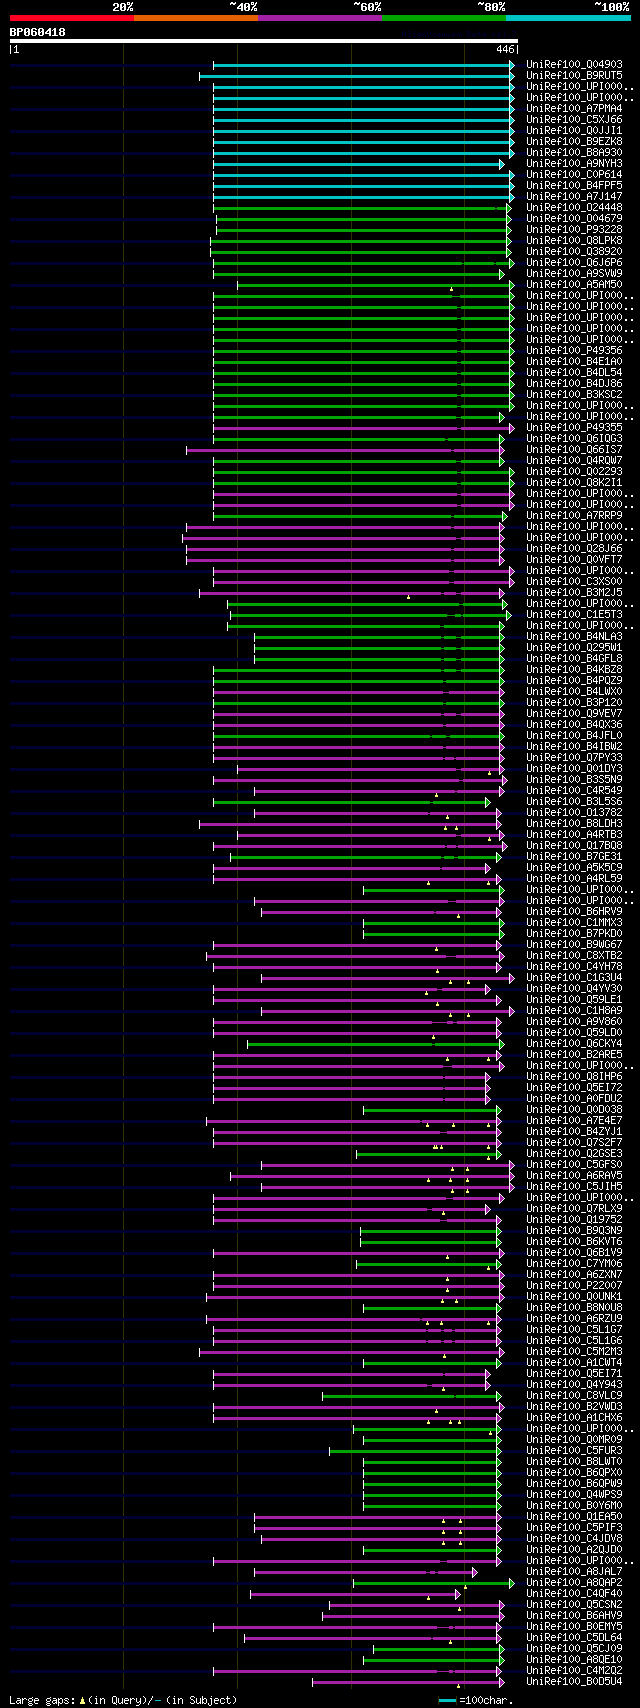Click the cyan ~100% identity legend bar

[x=567, y=18]
